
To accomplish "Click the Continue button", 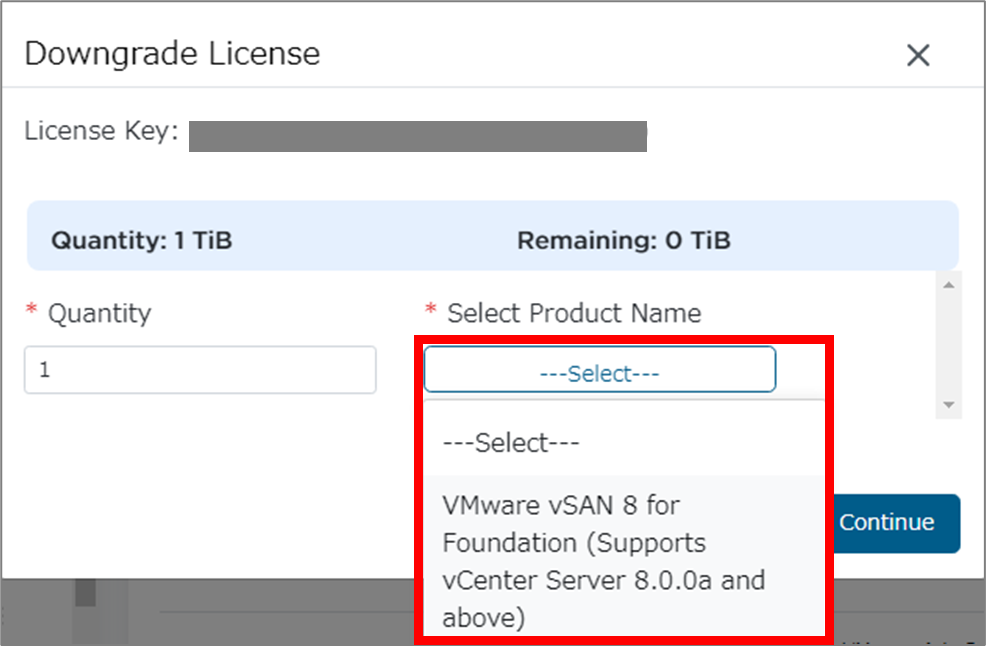I will pos(895,523).
